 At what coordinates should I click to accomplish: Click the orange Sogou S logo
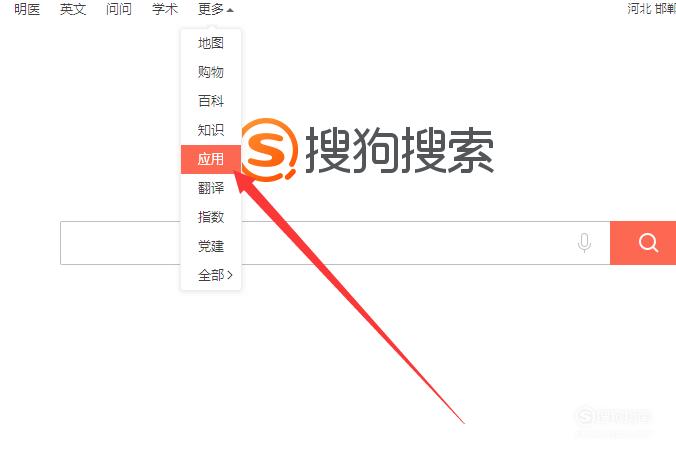pos(269,150)
